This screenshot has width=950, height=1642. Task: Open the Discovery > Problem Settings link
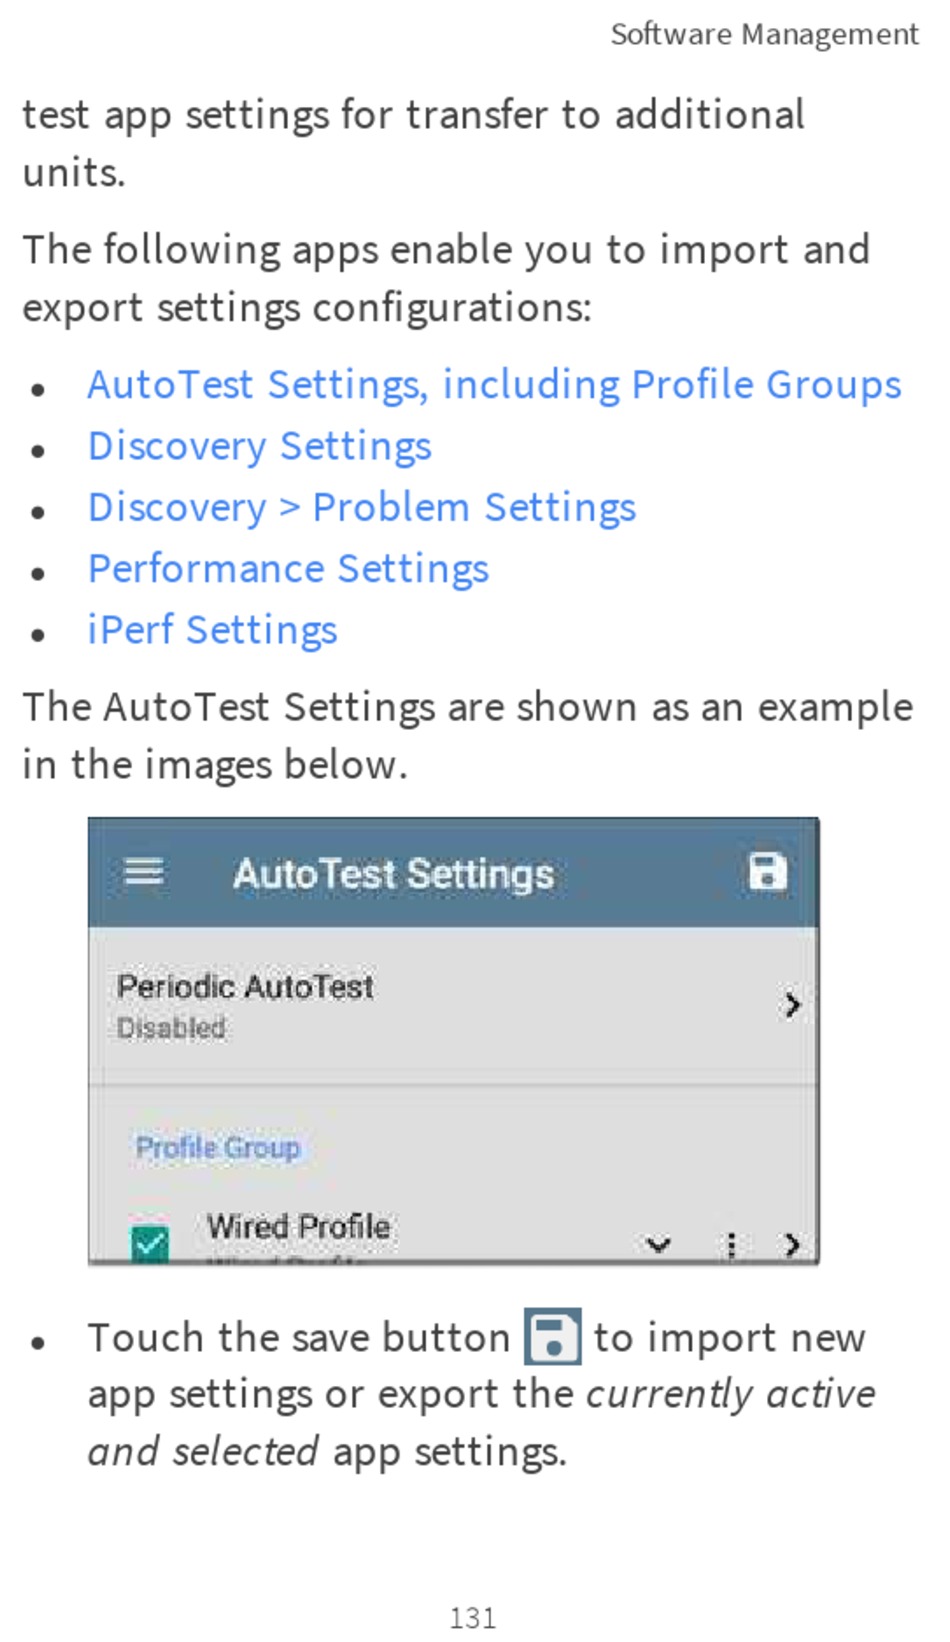coord(362,508)
